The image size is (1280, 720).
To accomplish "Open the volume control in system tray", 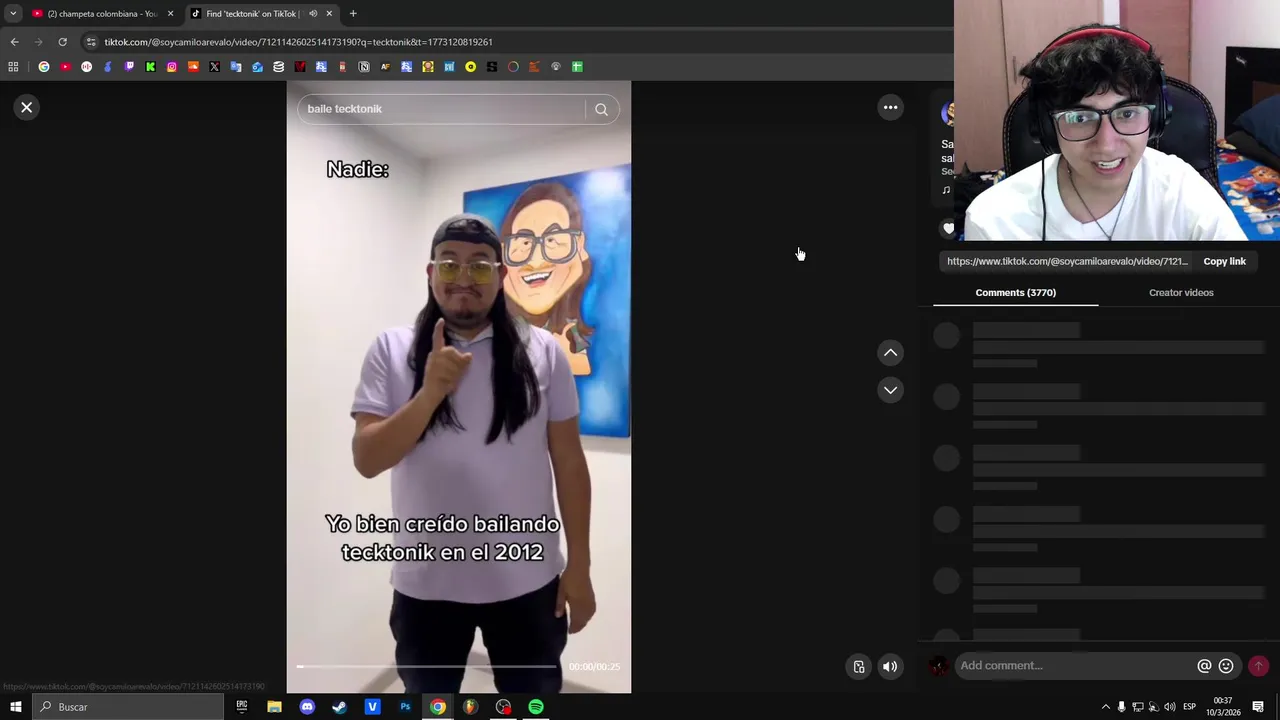I will pos(1170,707).
